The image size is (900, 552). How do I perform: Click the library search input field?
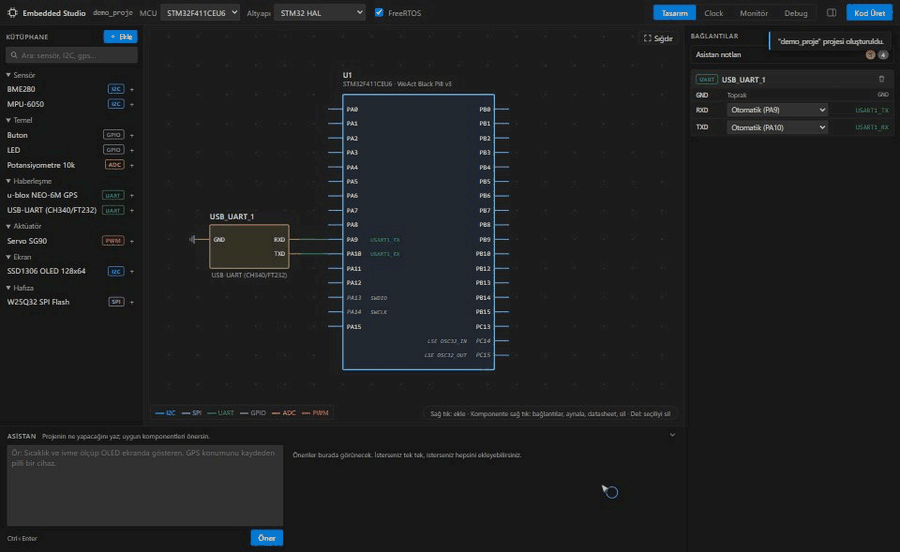(x=72, y=55)
